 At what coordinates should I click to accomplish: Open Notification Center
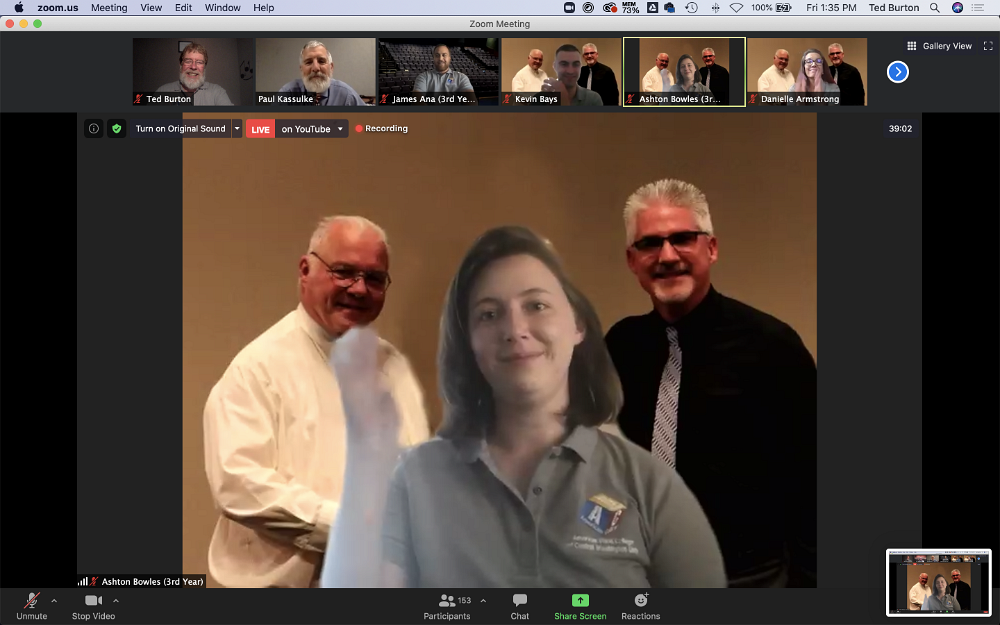coord(978,8)
